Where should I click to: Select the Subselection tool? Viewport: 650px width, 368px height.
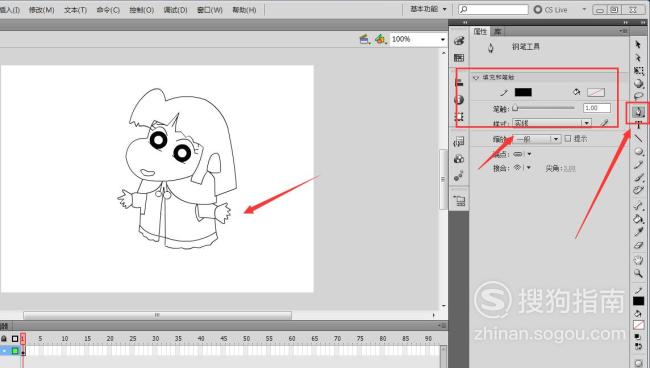point(638,58)
